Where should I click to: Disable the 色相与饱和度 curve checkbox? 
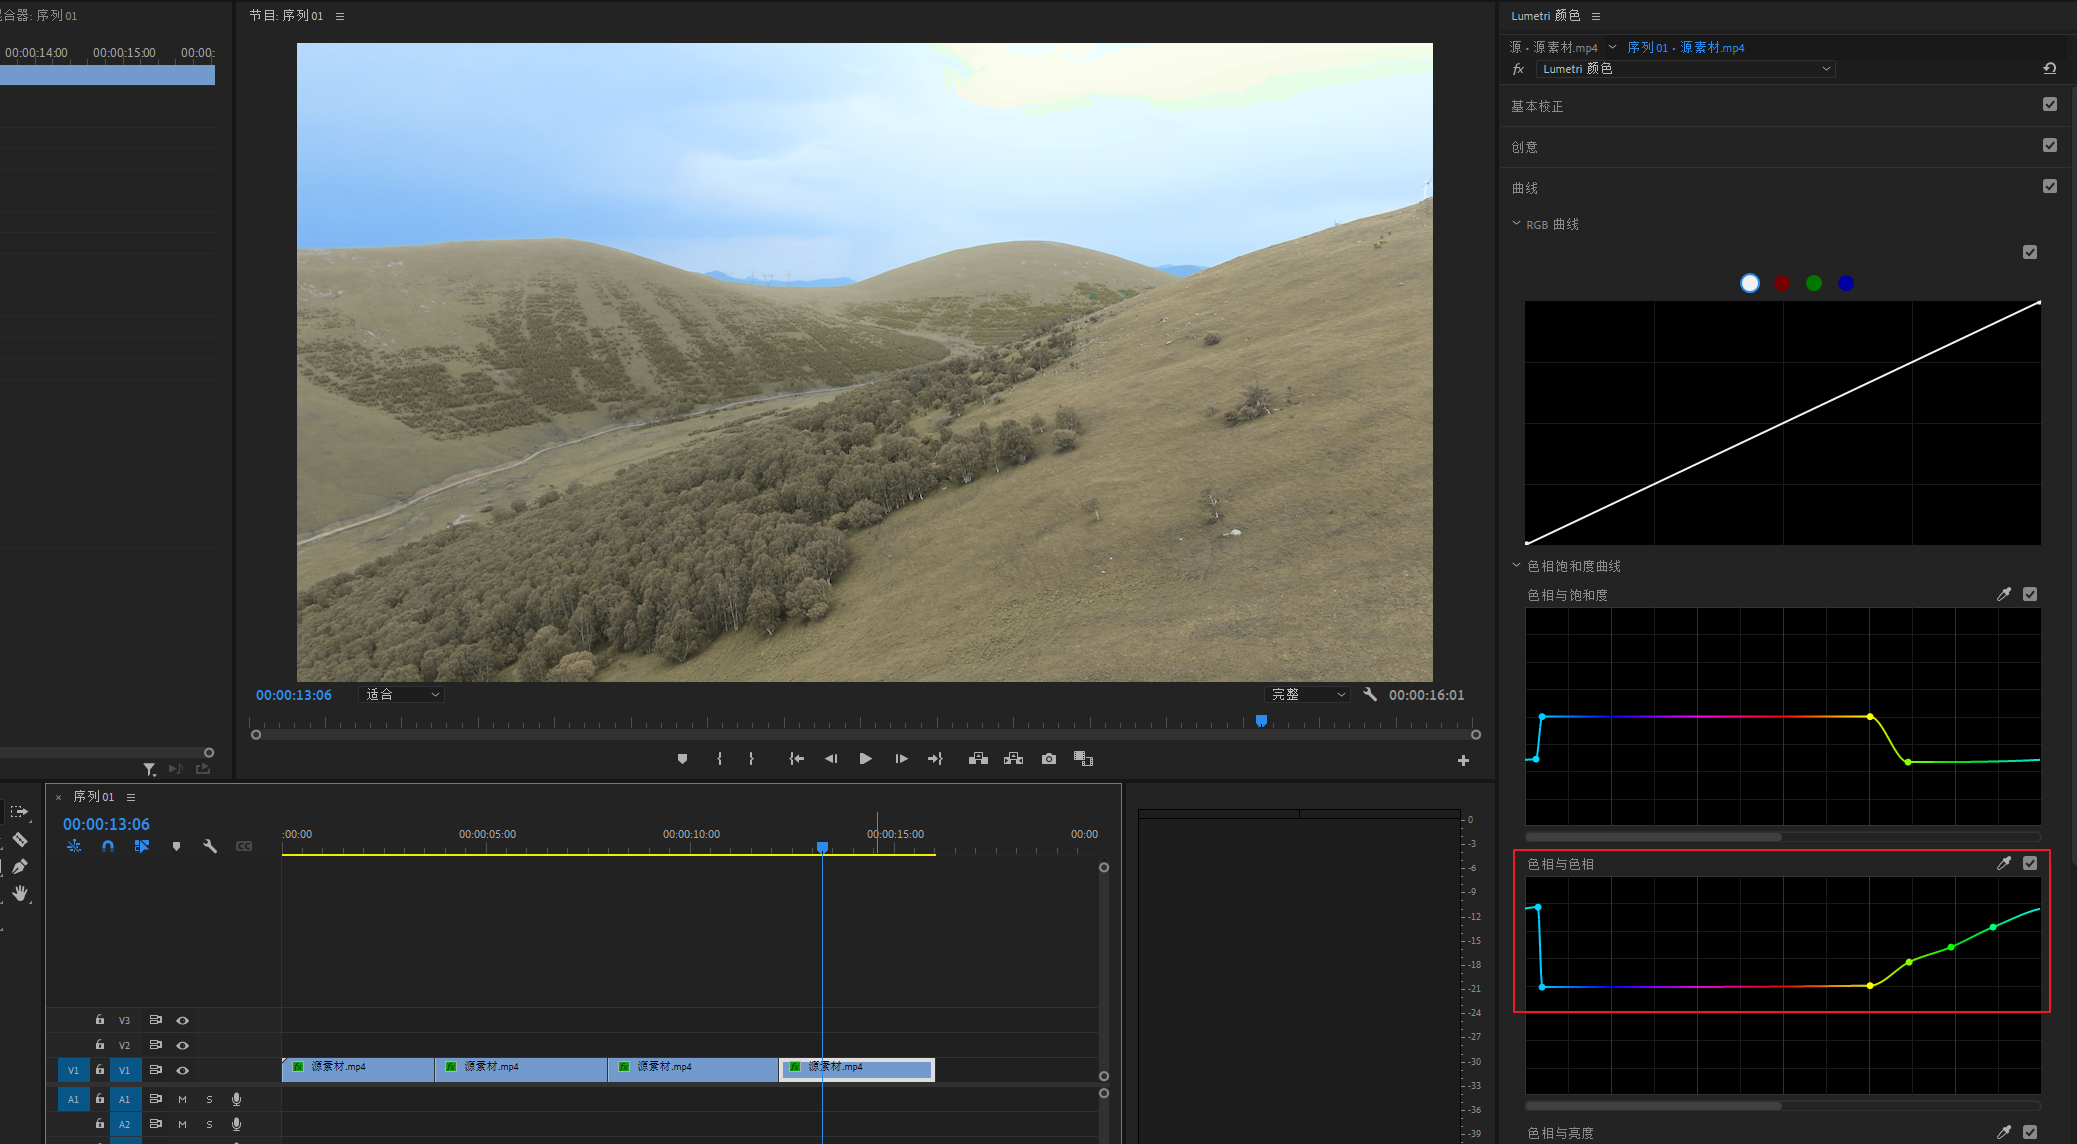pos(2029,594)
